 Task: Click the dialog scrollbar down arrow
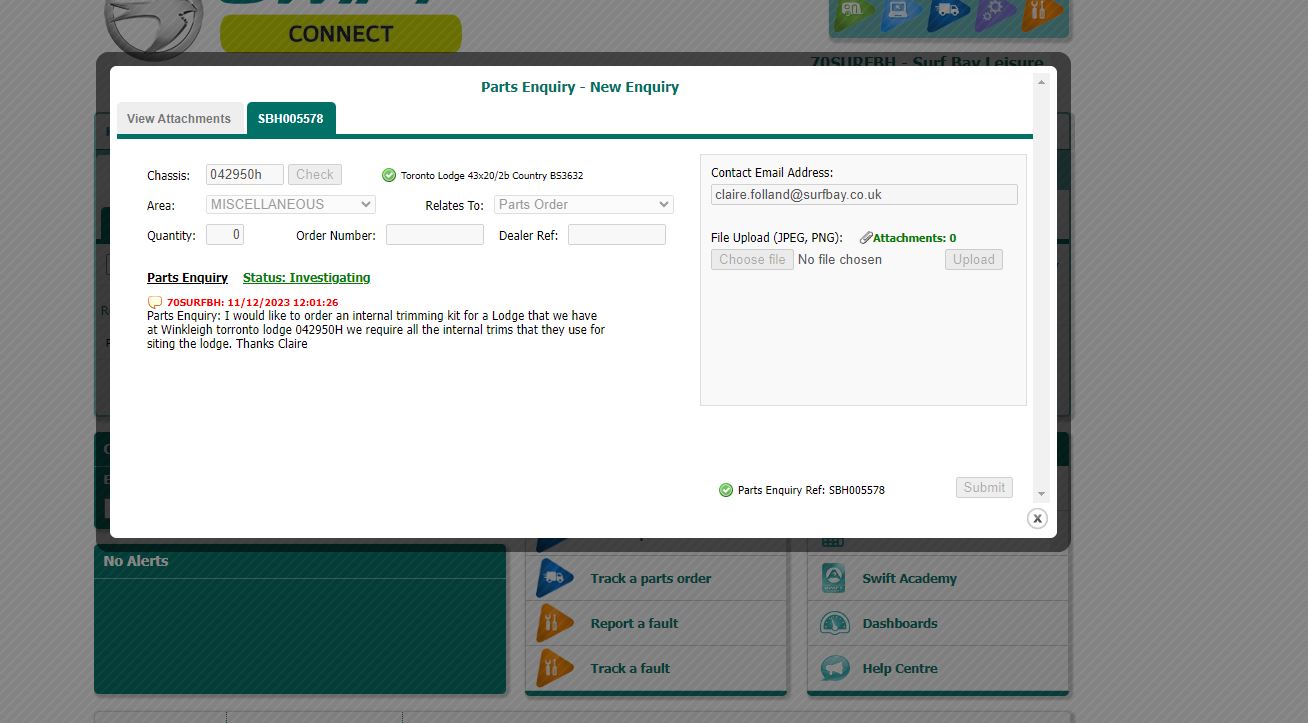(1041, 494)
